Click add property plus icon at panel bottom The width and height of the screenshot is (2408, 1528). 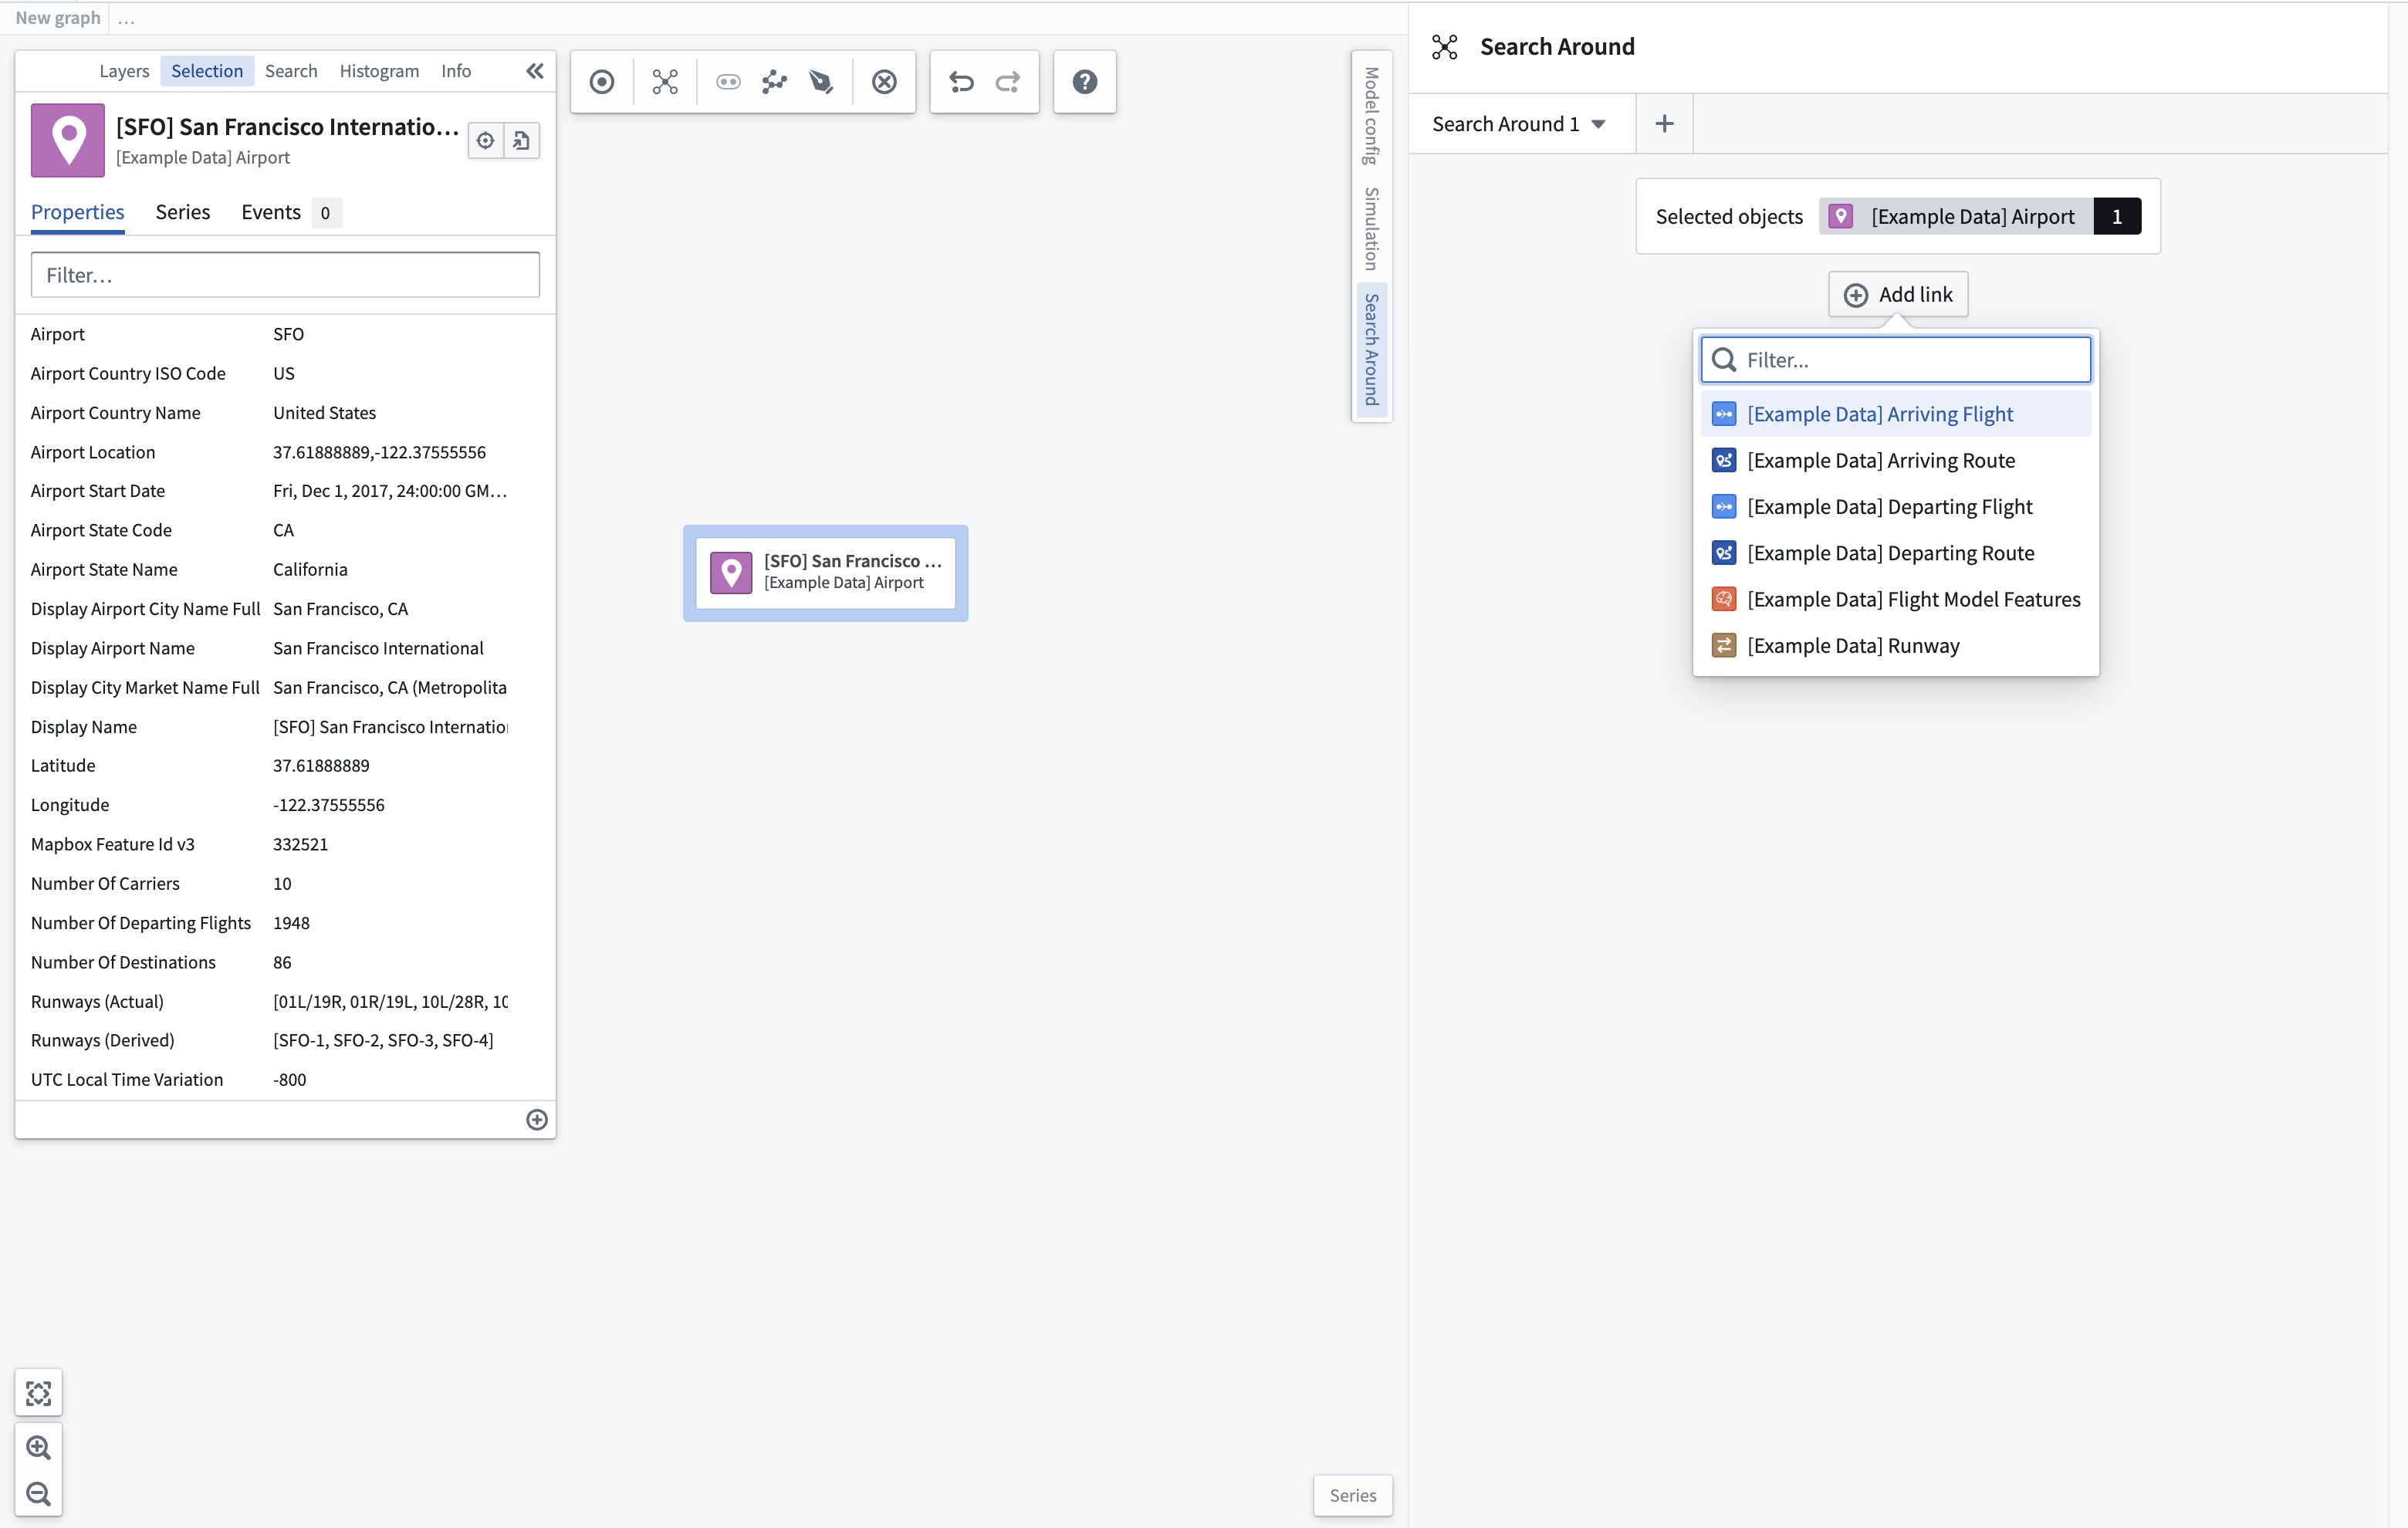pos(537,1120)
